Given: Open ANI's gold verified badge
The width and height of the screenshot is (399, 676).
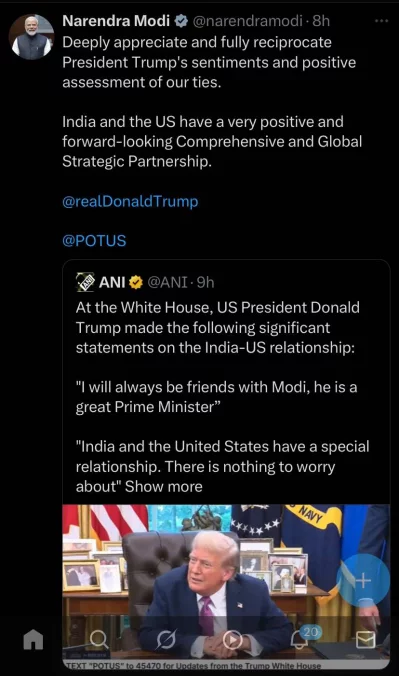Looking at the screenshot, I should (136, 282).
